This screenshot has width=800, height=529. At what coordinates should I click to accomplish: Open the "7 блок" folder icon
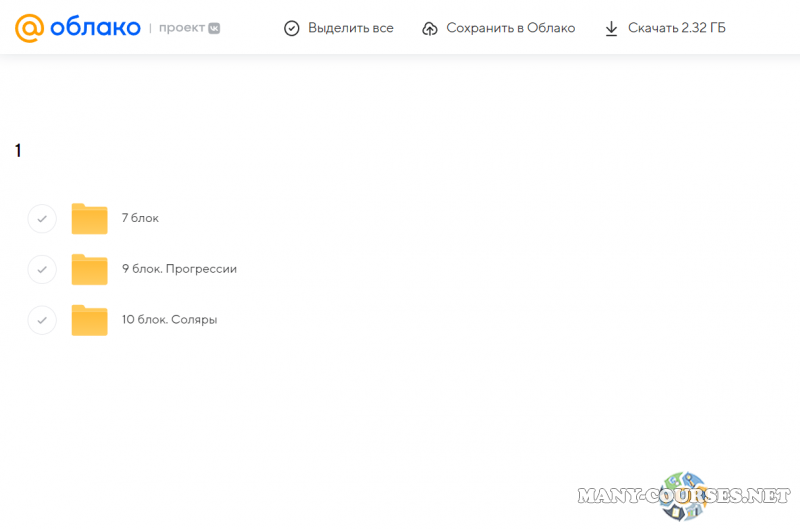coord(89,218)
